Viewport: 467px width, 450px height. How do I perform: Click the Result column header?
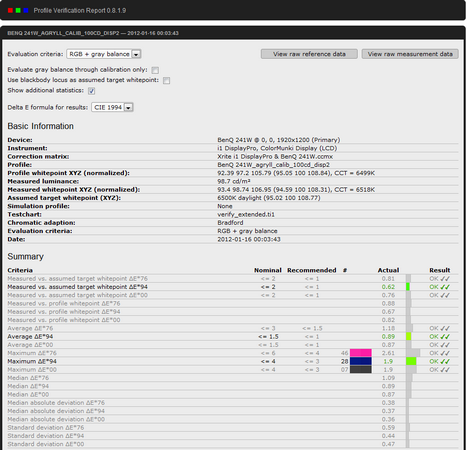coord(440,270)
